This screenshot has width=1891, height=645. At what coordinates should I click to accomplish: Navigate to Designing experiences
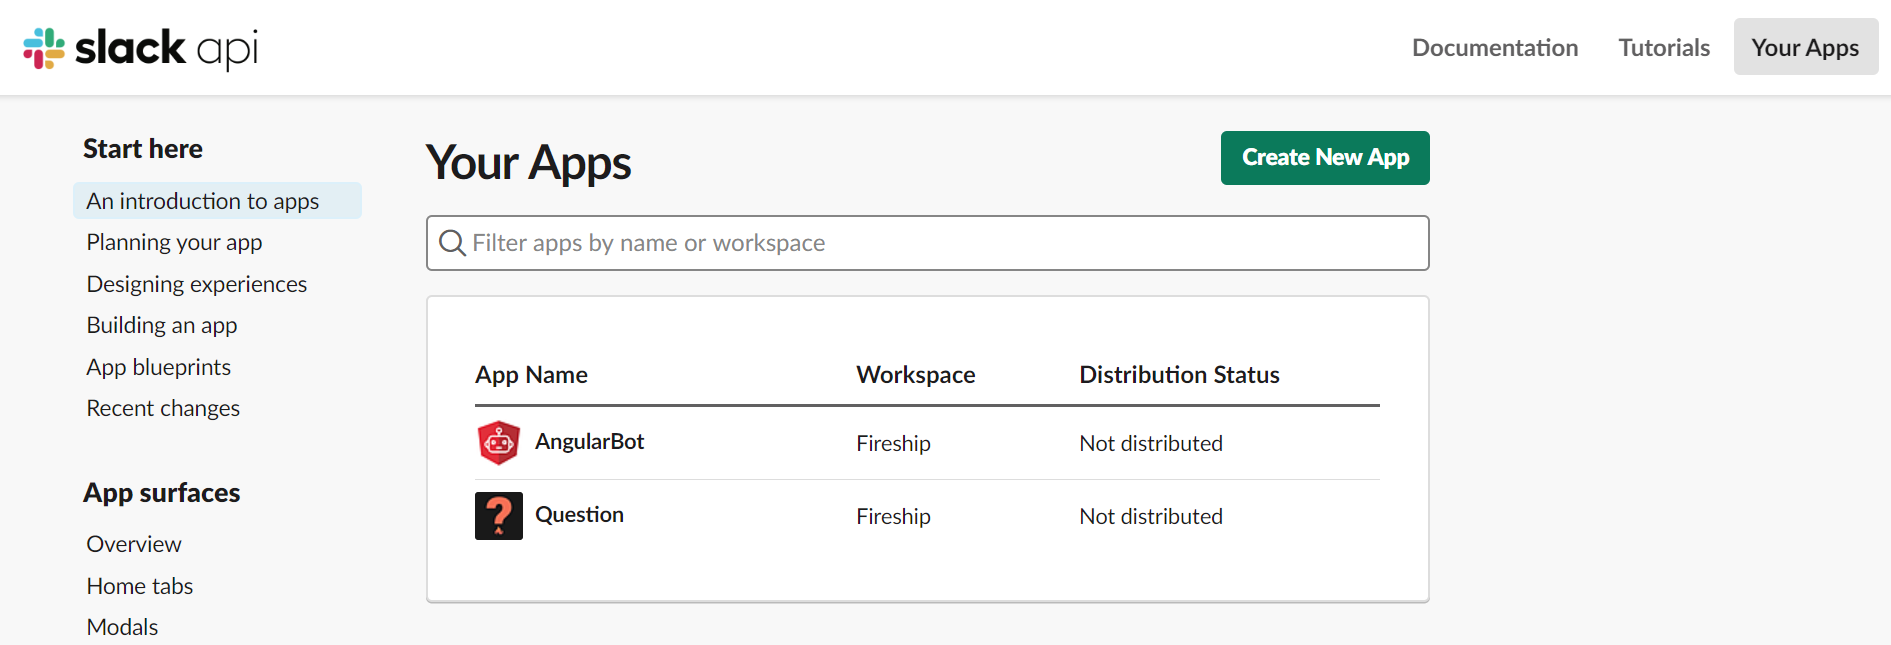pyautogui.click(x=196, y=284)
